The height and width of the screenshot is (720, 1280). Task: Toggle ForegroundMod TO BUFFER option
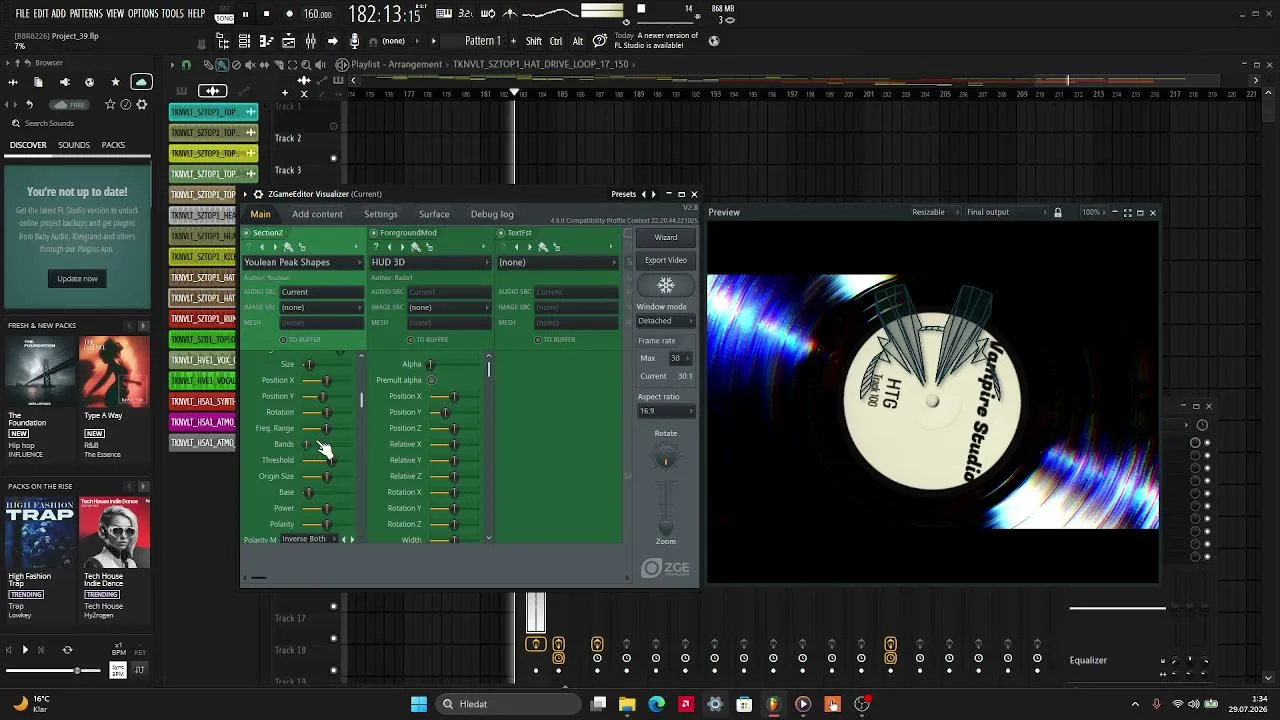coord(428,340)
